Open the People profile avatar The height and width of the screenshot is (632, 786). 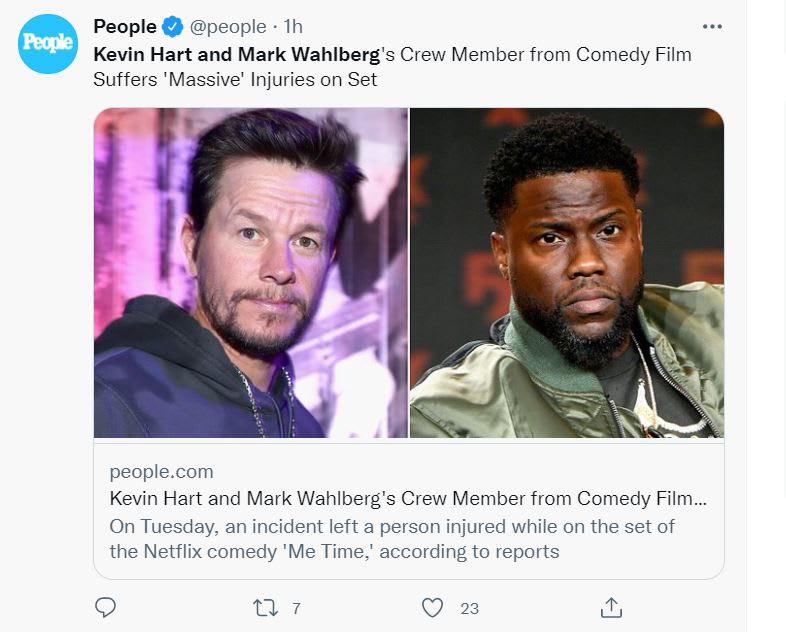coord(47,43)
